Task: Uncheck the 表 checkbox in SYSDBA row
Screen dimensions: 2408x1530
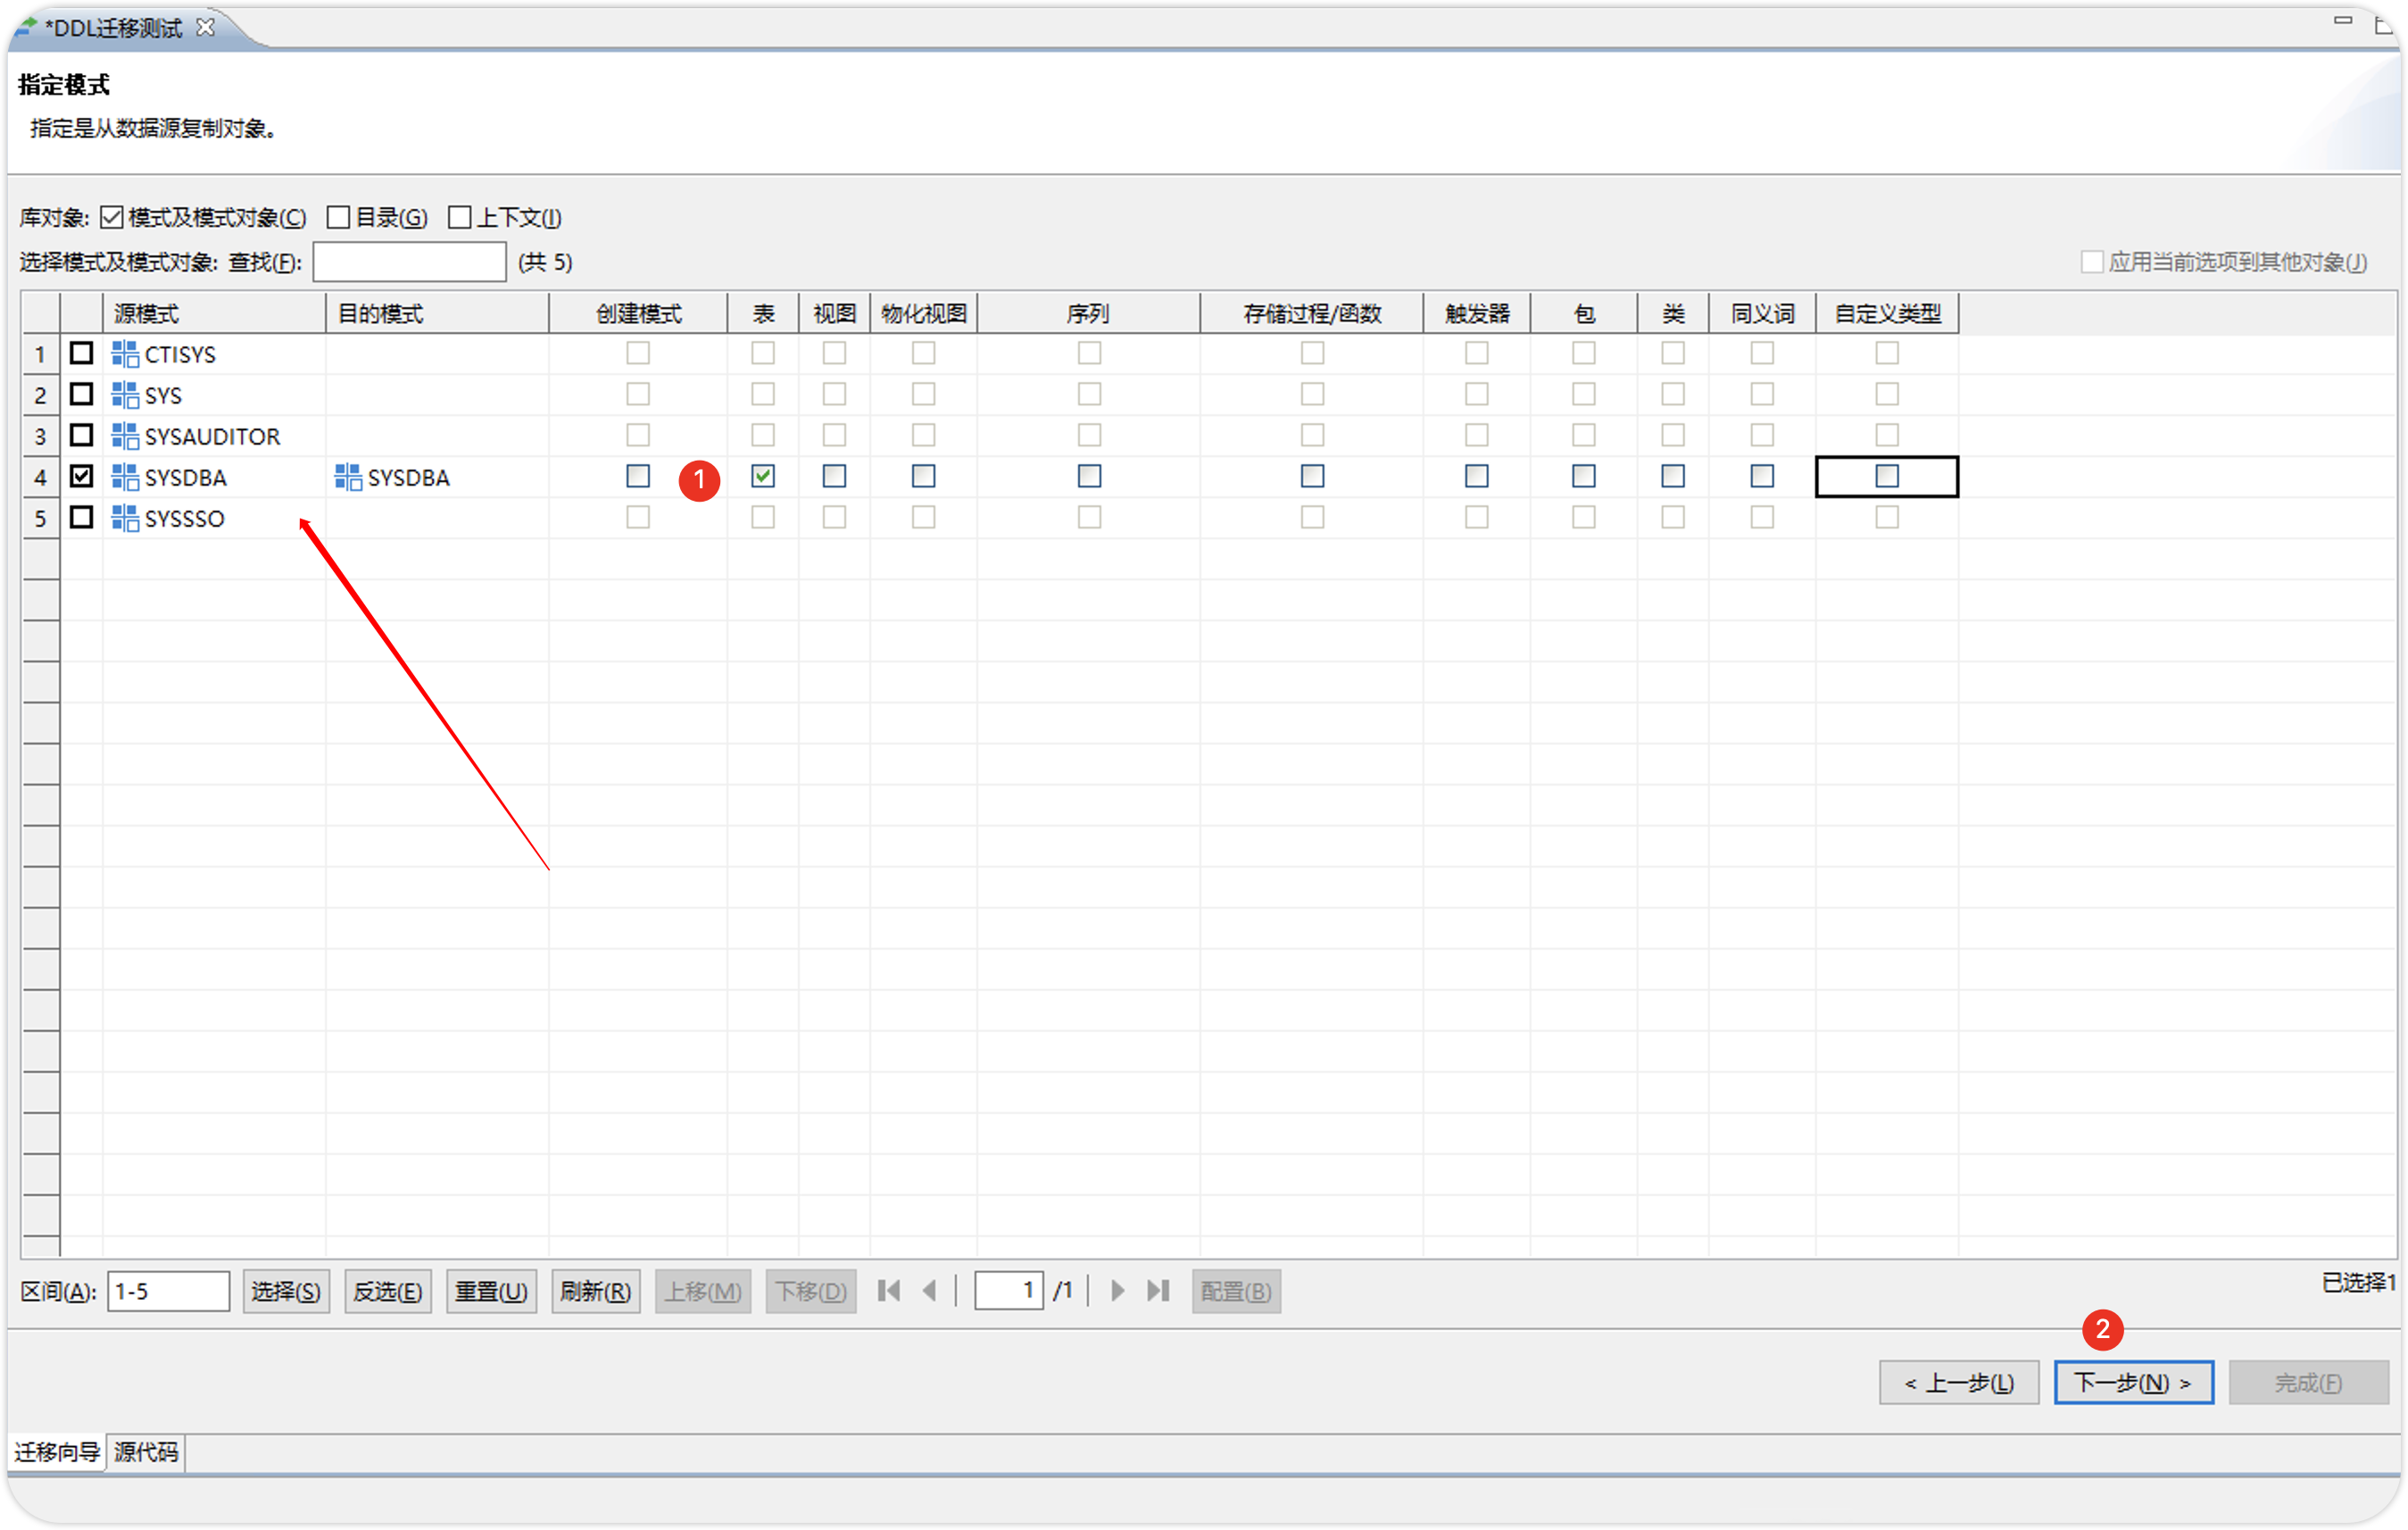Action: (x=763, y=476)
